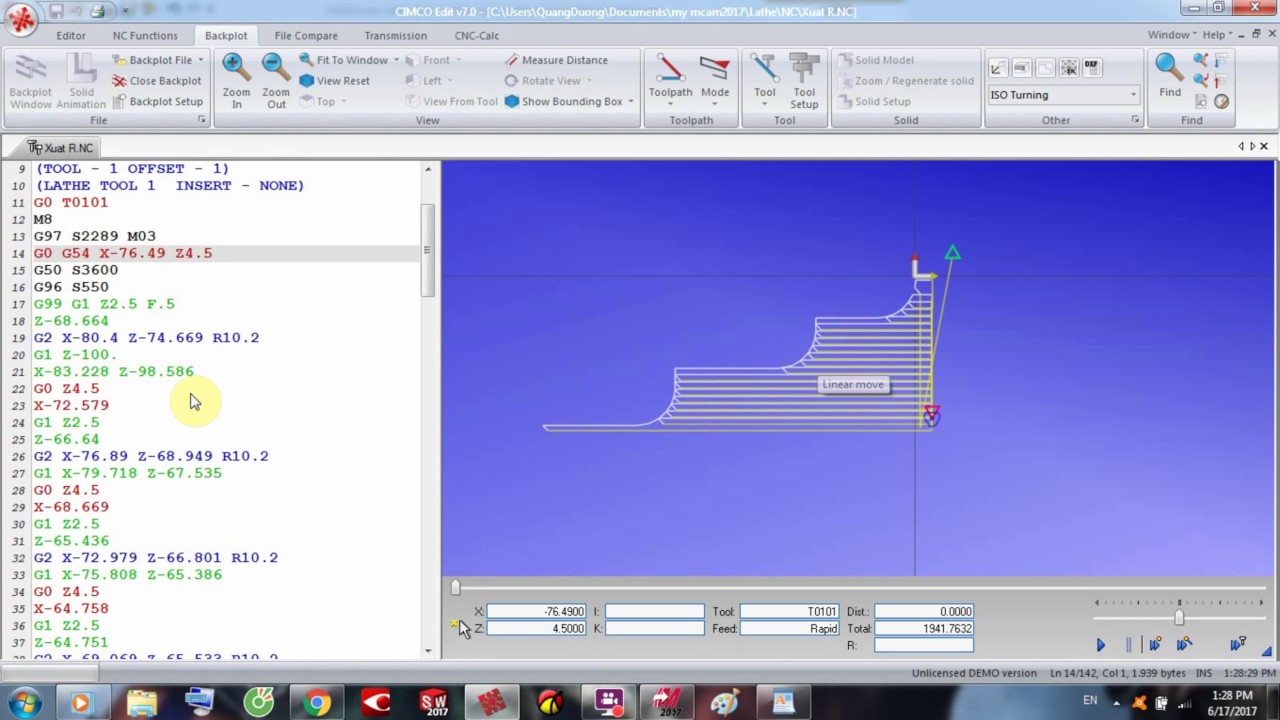Start Solid Animation

pos(81,80)
